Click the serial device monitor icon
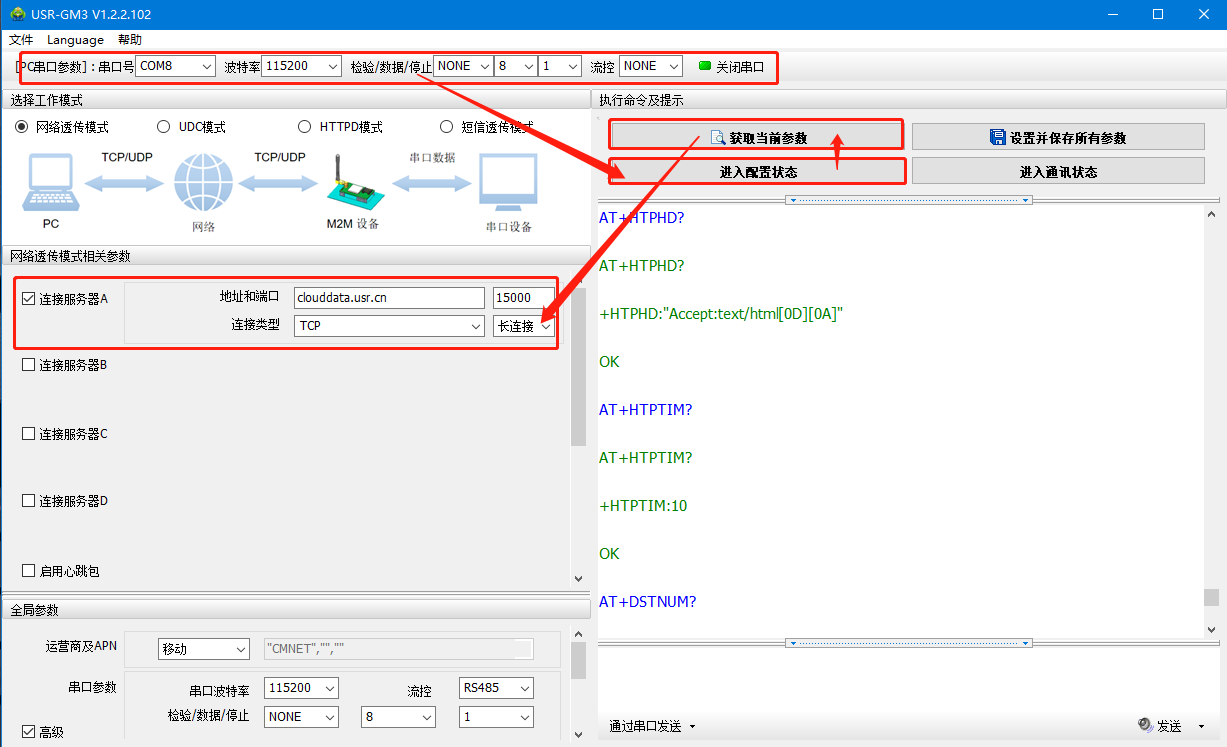This screenshot has height=747, width=1227. click(x=508, y=183)
